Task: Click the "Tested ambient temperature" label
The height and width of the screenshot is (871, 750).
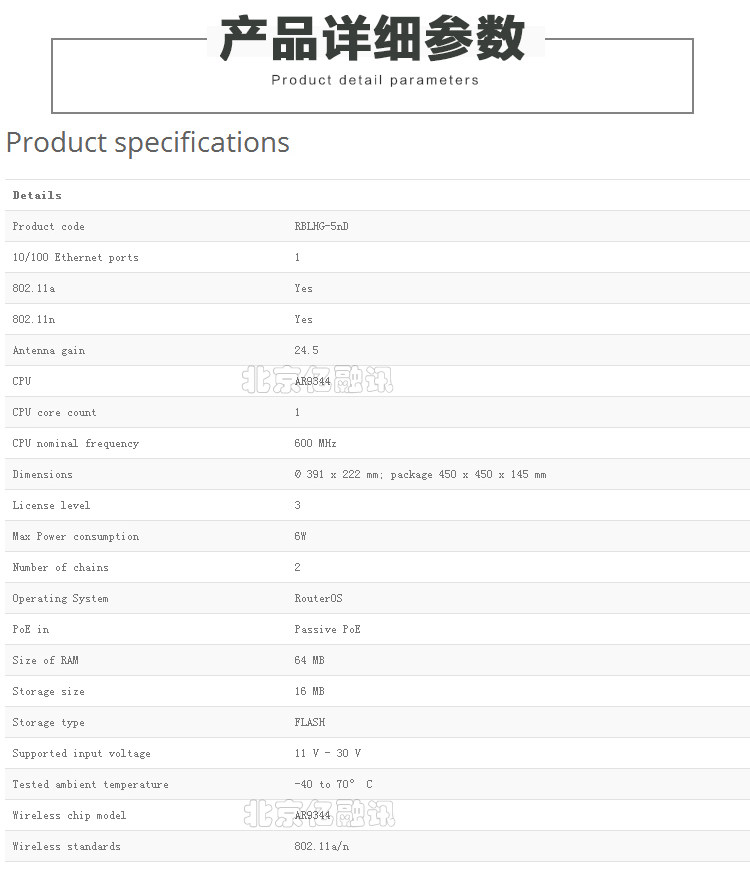Action: click(90, 784)
